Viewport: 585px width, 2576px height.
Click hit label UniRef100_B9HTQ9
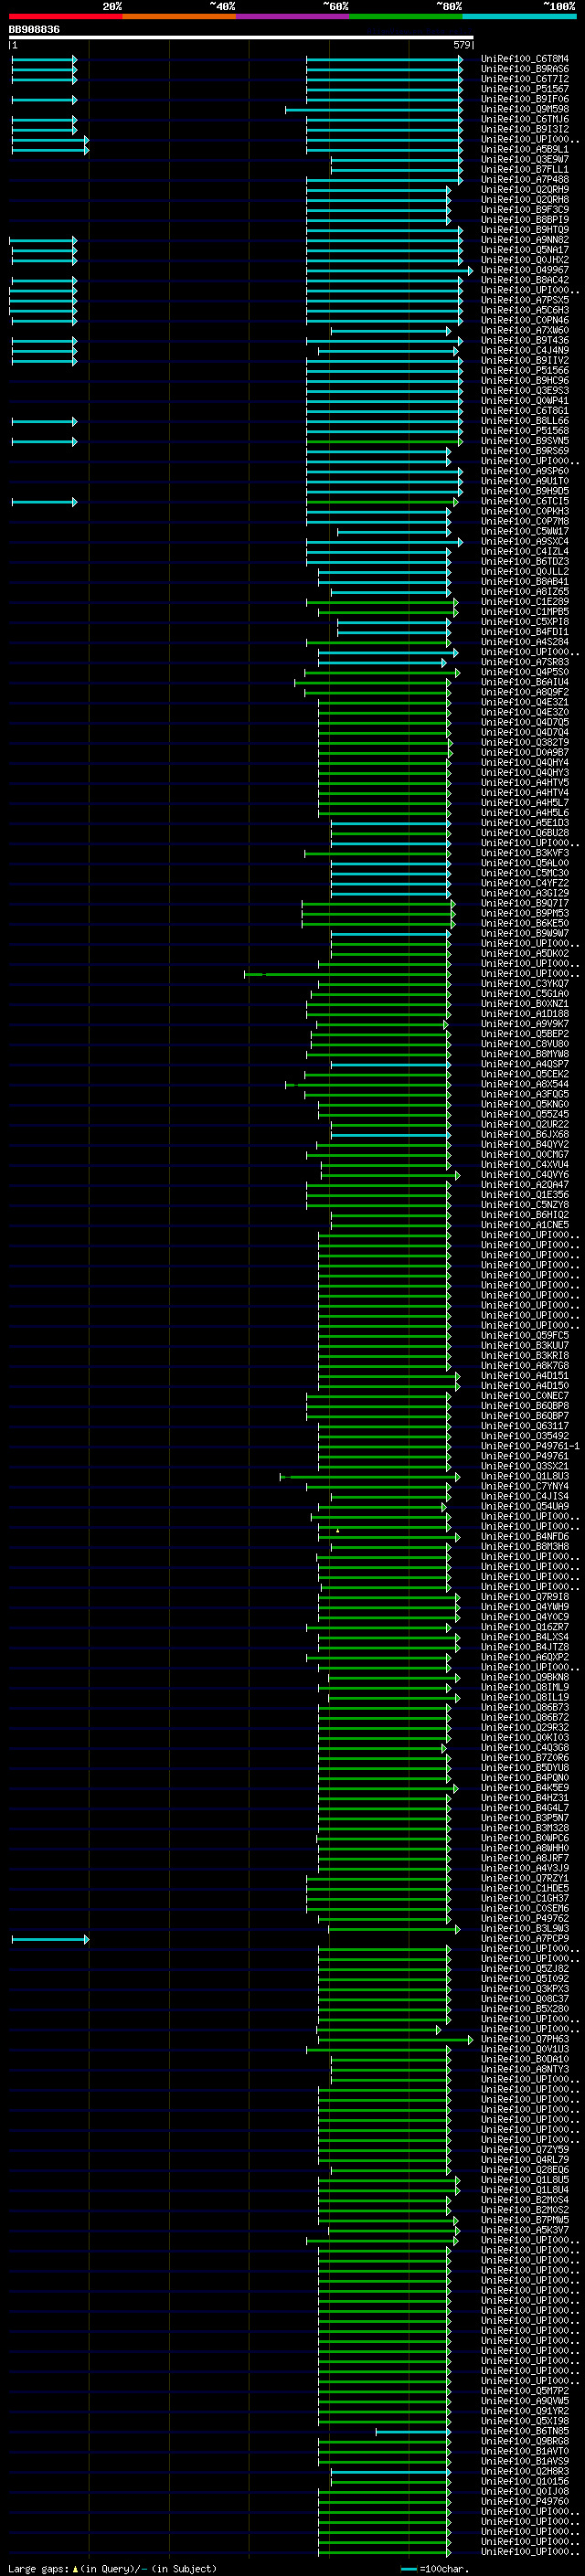coord(525,230)
